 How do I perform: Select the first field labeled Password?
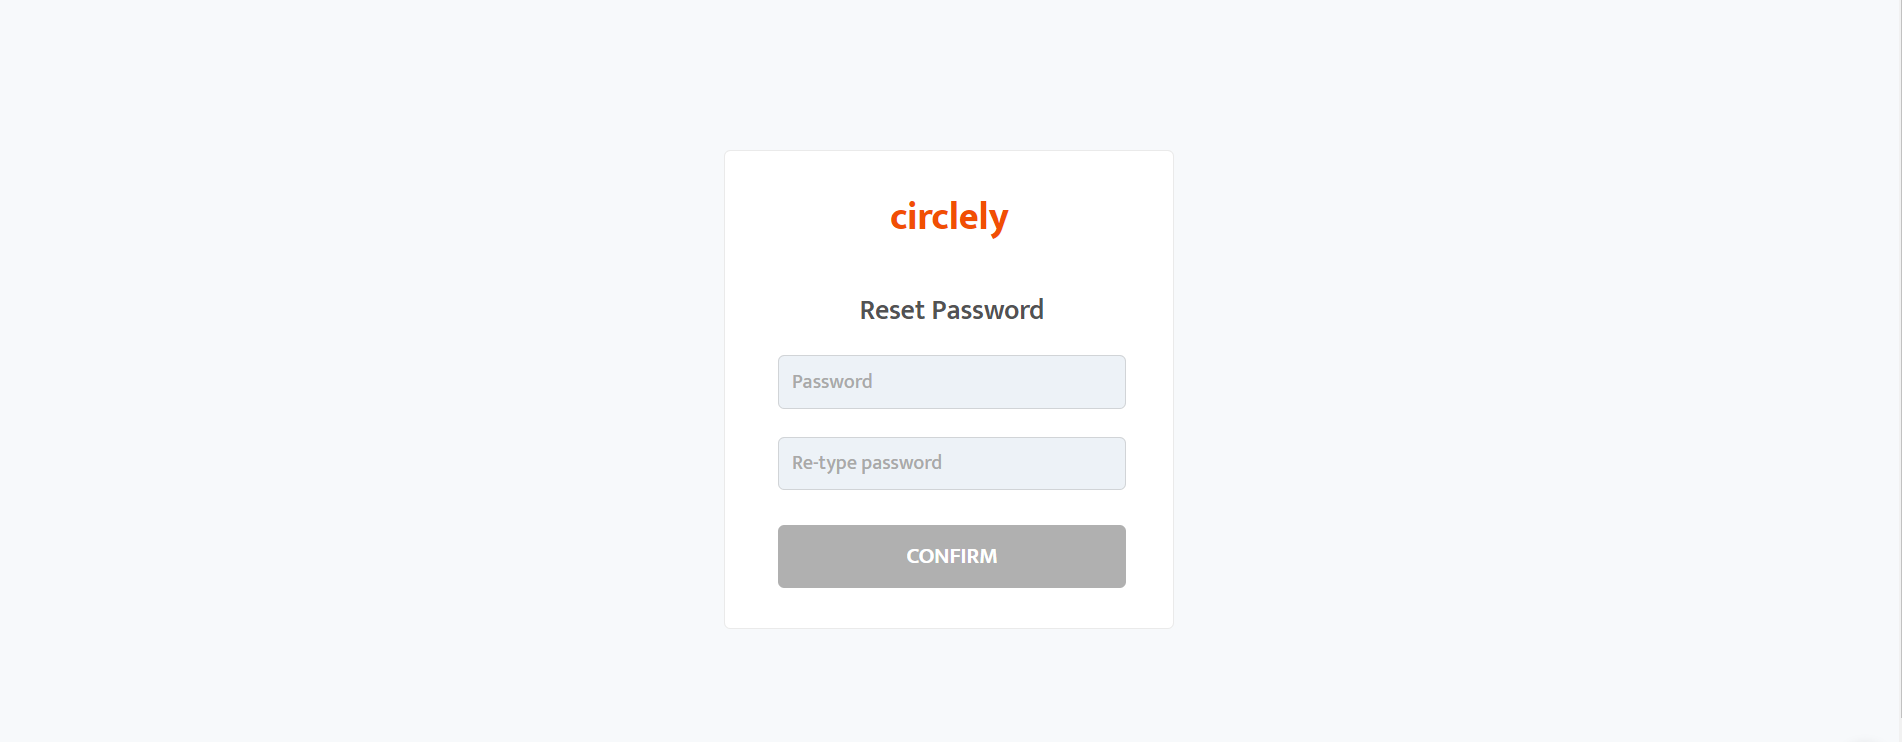(951, 382)
